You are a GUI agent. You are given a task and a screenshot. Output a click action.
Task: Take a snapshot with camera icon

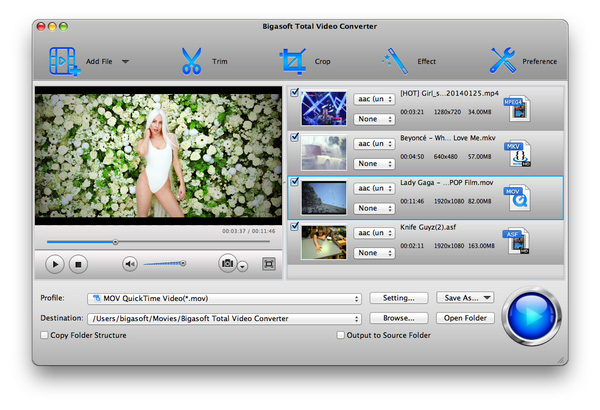point(227,263)
